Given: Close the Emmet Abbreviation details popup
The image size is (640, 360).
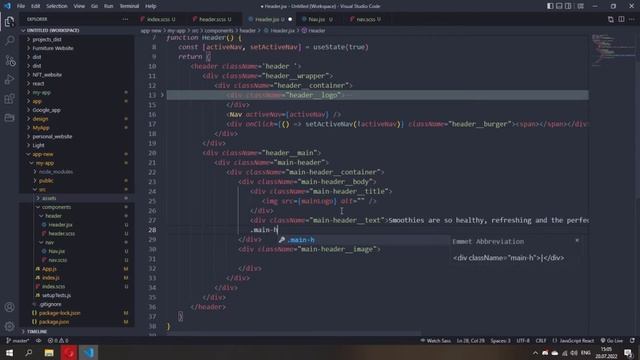Looking at the screenshot, I should [577, 241].
